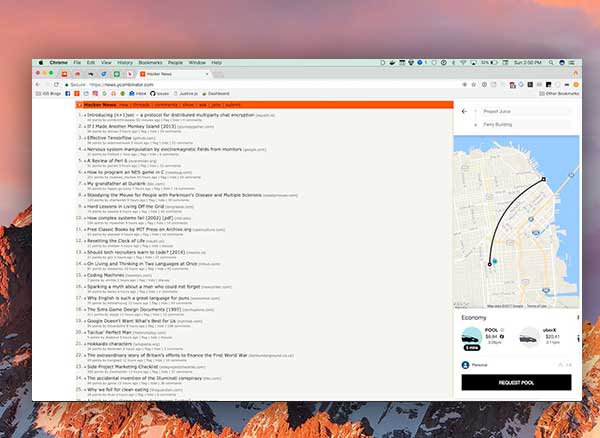Bookmark this page with the star icon
The height and width of the screenshot is (438, 600).
click(474, 84)
